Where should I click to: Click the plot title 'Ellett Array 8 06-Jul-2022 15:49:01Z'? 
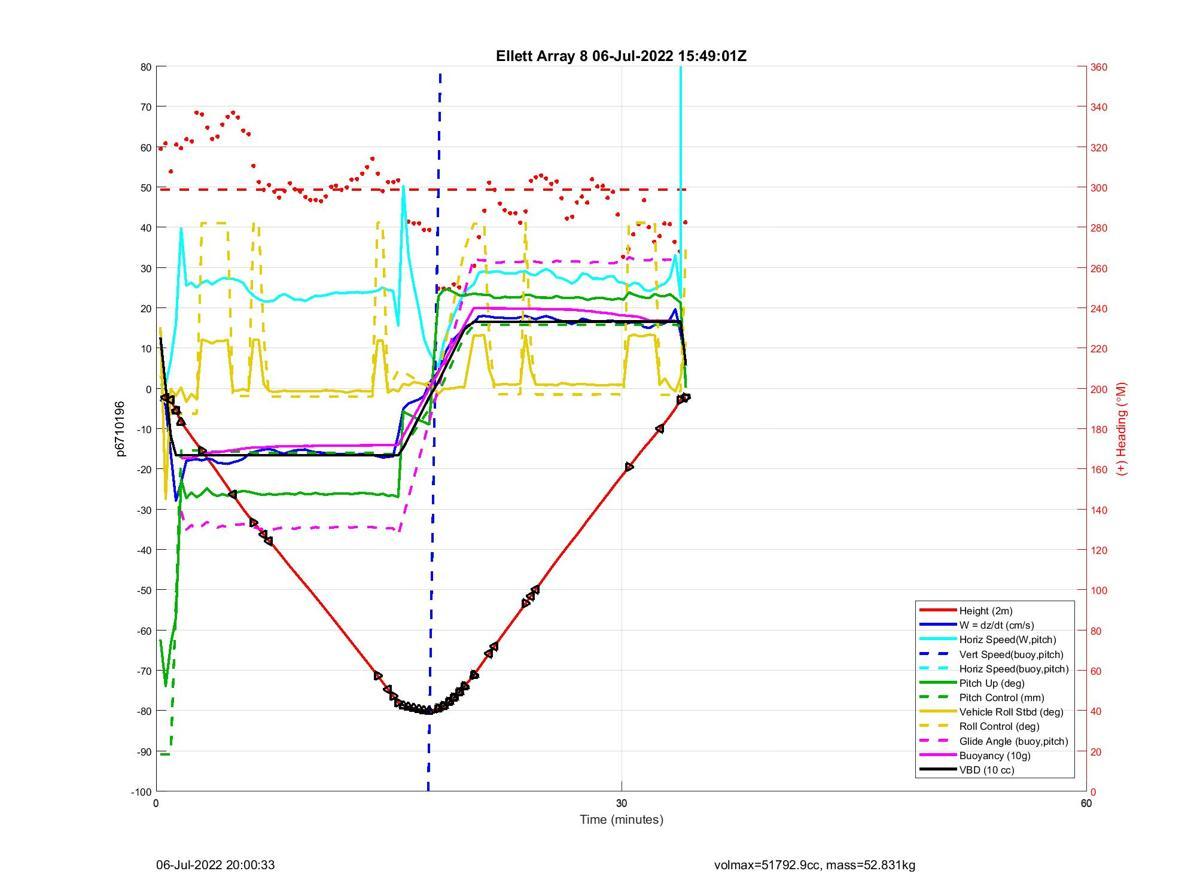pyautogui.click(x=621, y=56)
